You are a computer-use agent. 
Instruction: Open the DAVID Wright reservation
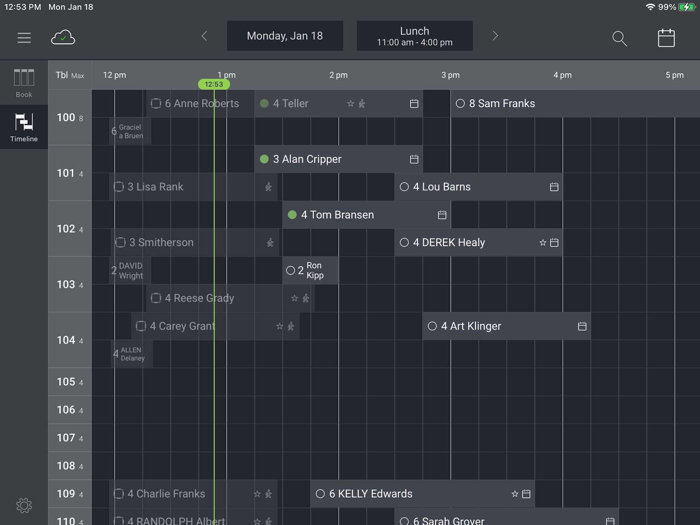(x=130, y=271)
